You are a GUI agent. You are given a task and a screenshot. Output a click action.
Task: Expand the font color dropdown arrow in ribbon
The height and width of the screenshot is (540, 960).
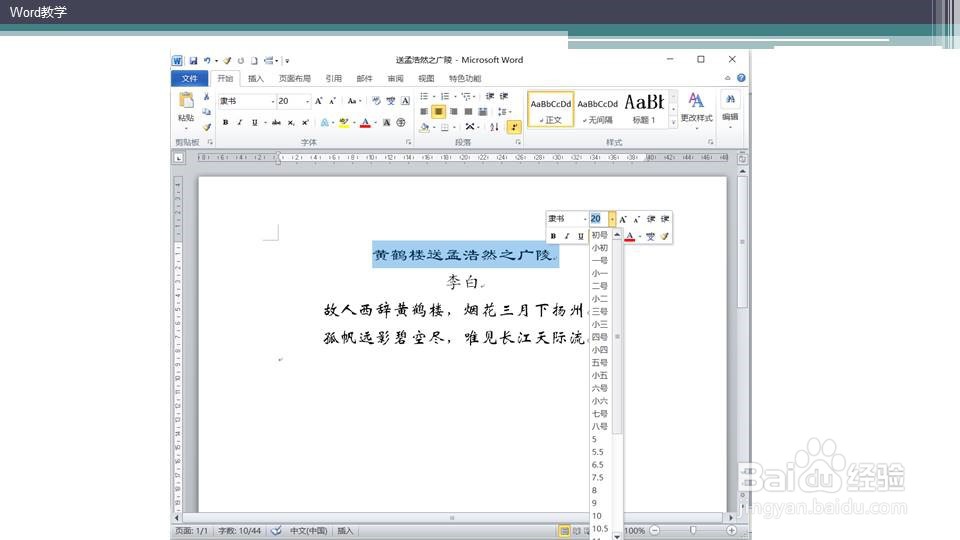(x=375, y=122)
